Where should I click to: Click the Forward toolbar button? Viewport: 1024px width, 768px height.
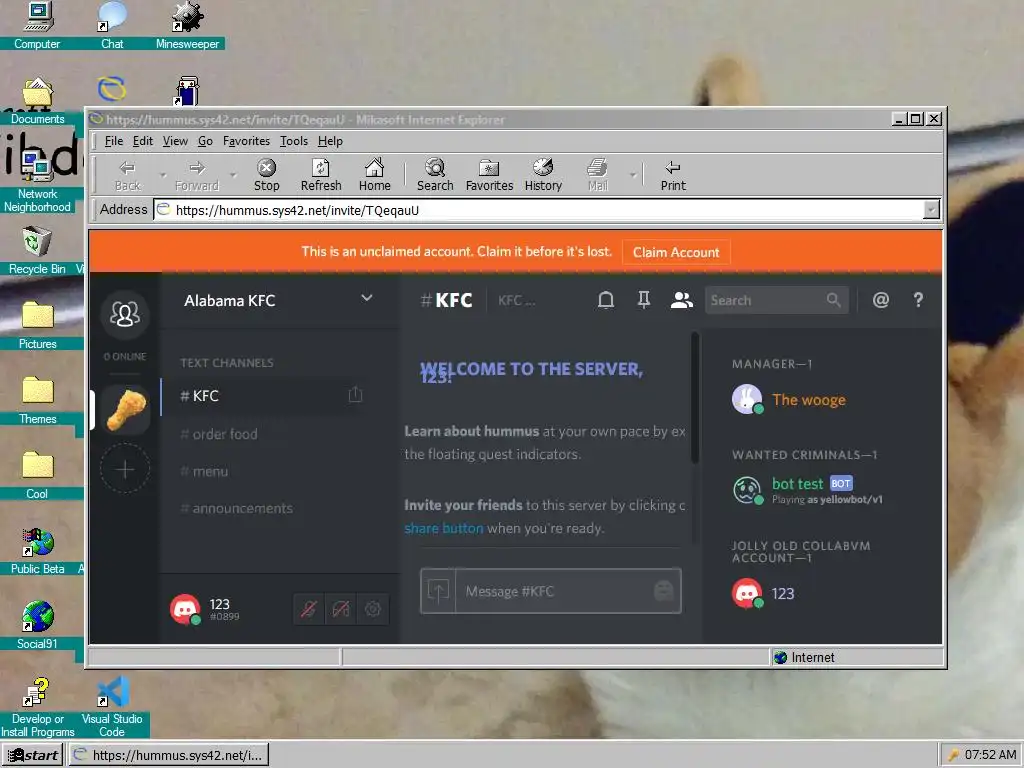197,175
